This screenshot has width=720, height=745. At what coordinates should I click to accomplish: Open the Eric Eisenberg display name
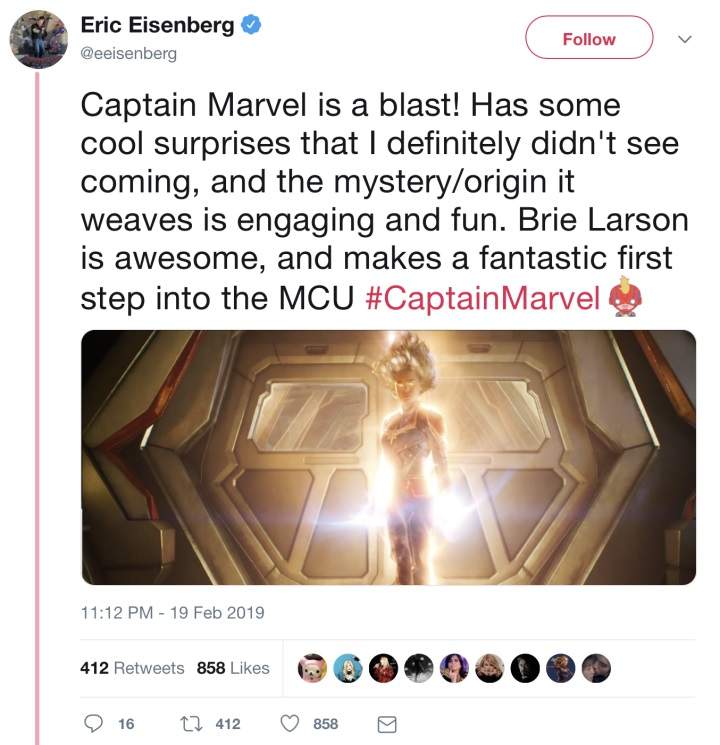click(159, 27)
